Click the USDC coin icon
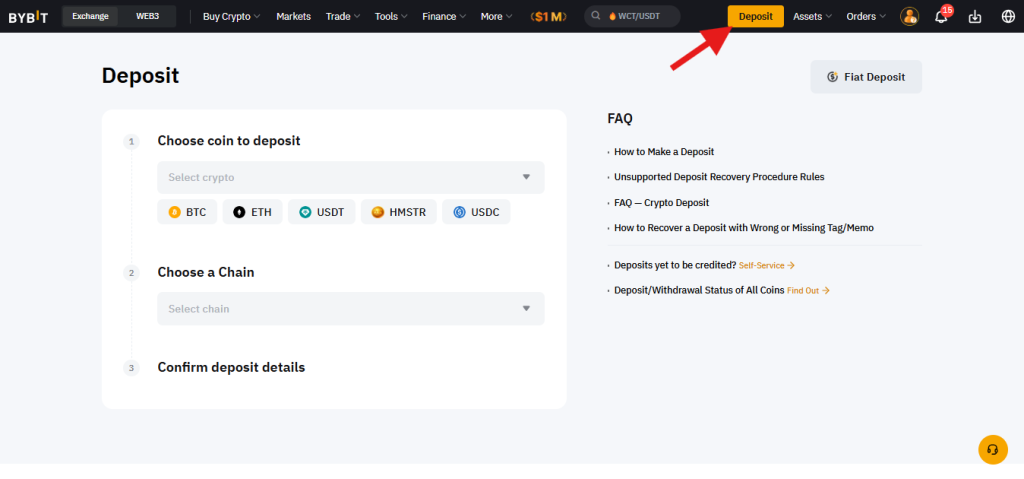This screenshot has width=1024, height=479. coord(459,212)
